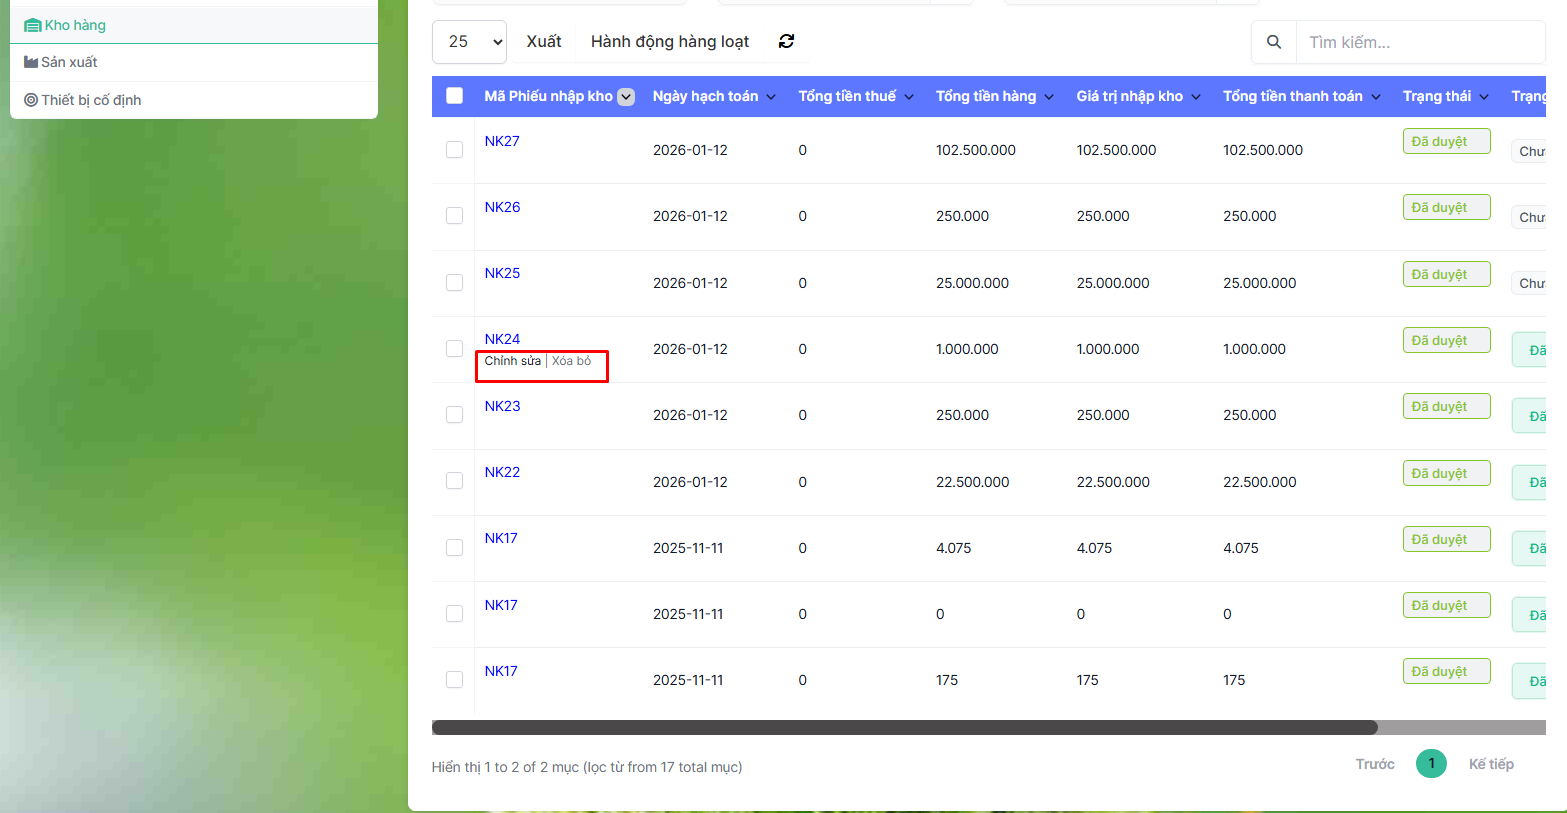Click the Sản xuất factory icon
This screenshot has height=813, width=1567.
(x=31, y=62)
